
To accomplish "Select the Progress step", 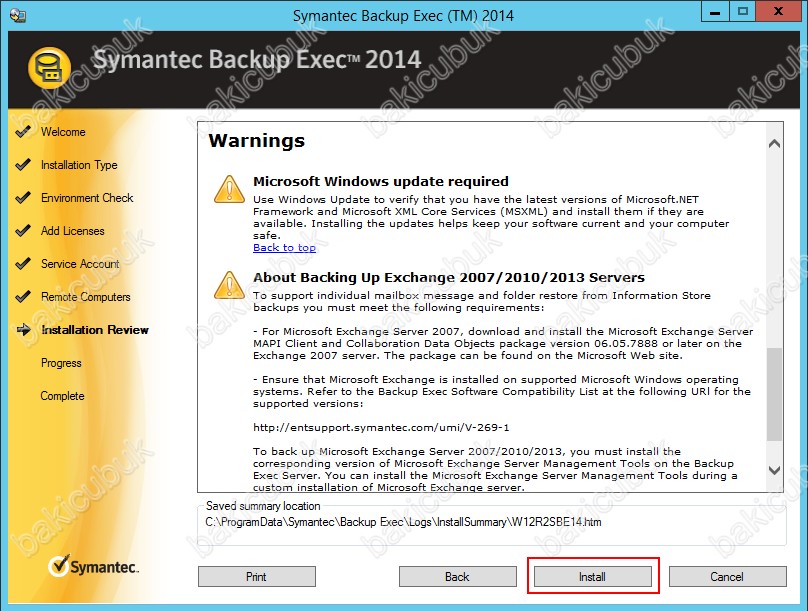I will point(61,363).
